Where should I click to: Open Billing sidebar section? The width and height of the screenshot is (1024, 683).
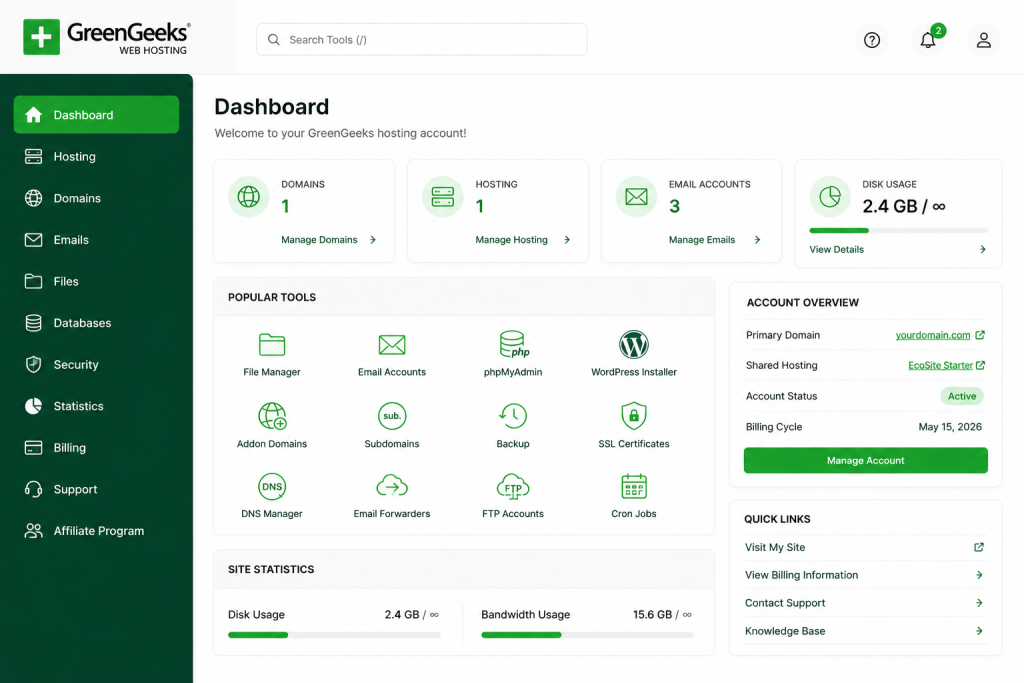[x=97, y=447]
